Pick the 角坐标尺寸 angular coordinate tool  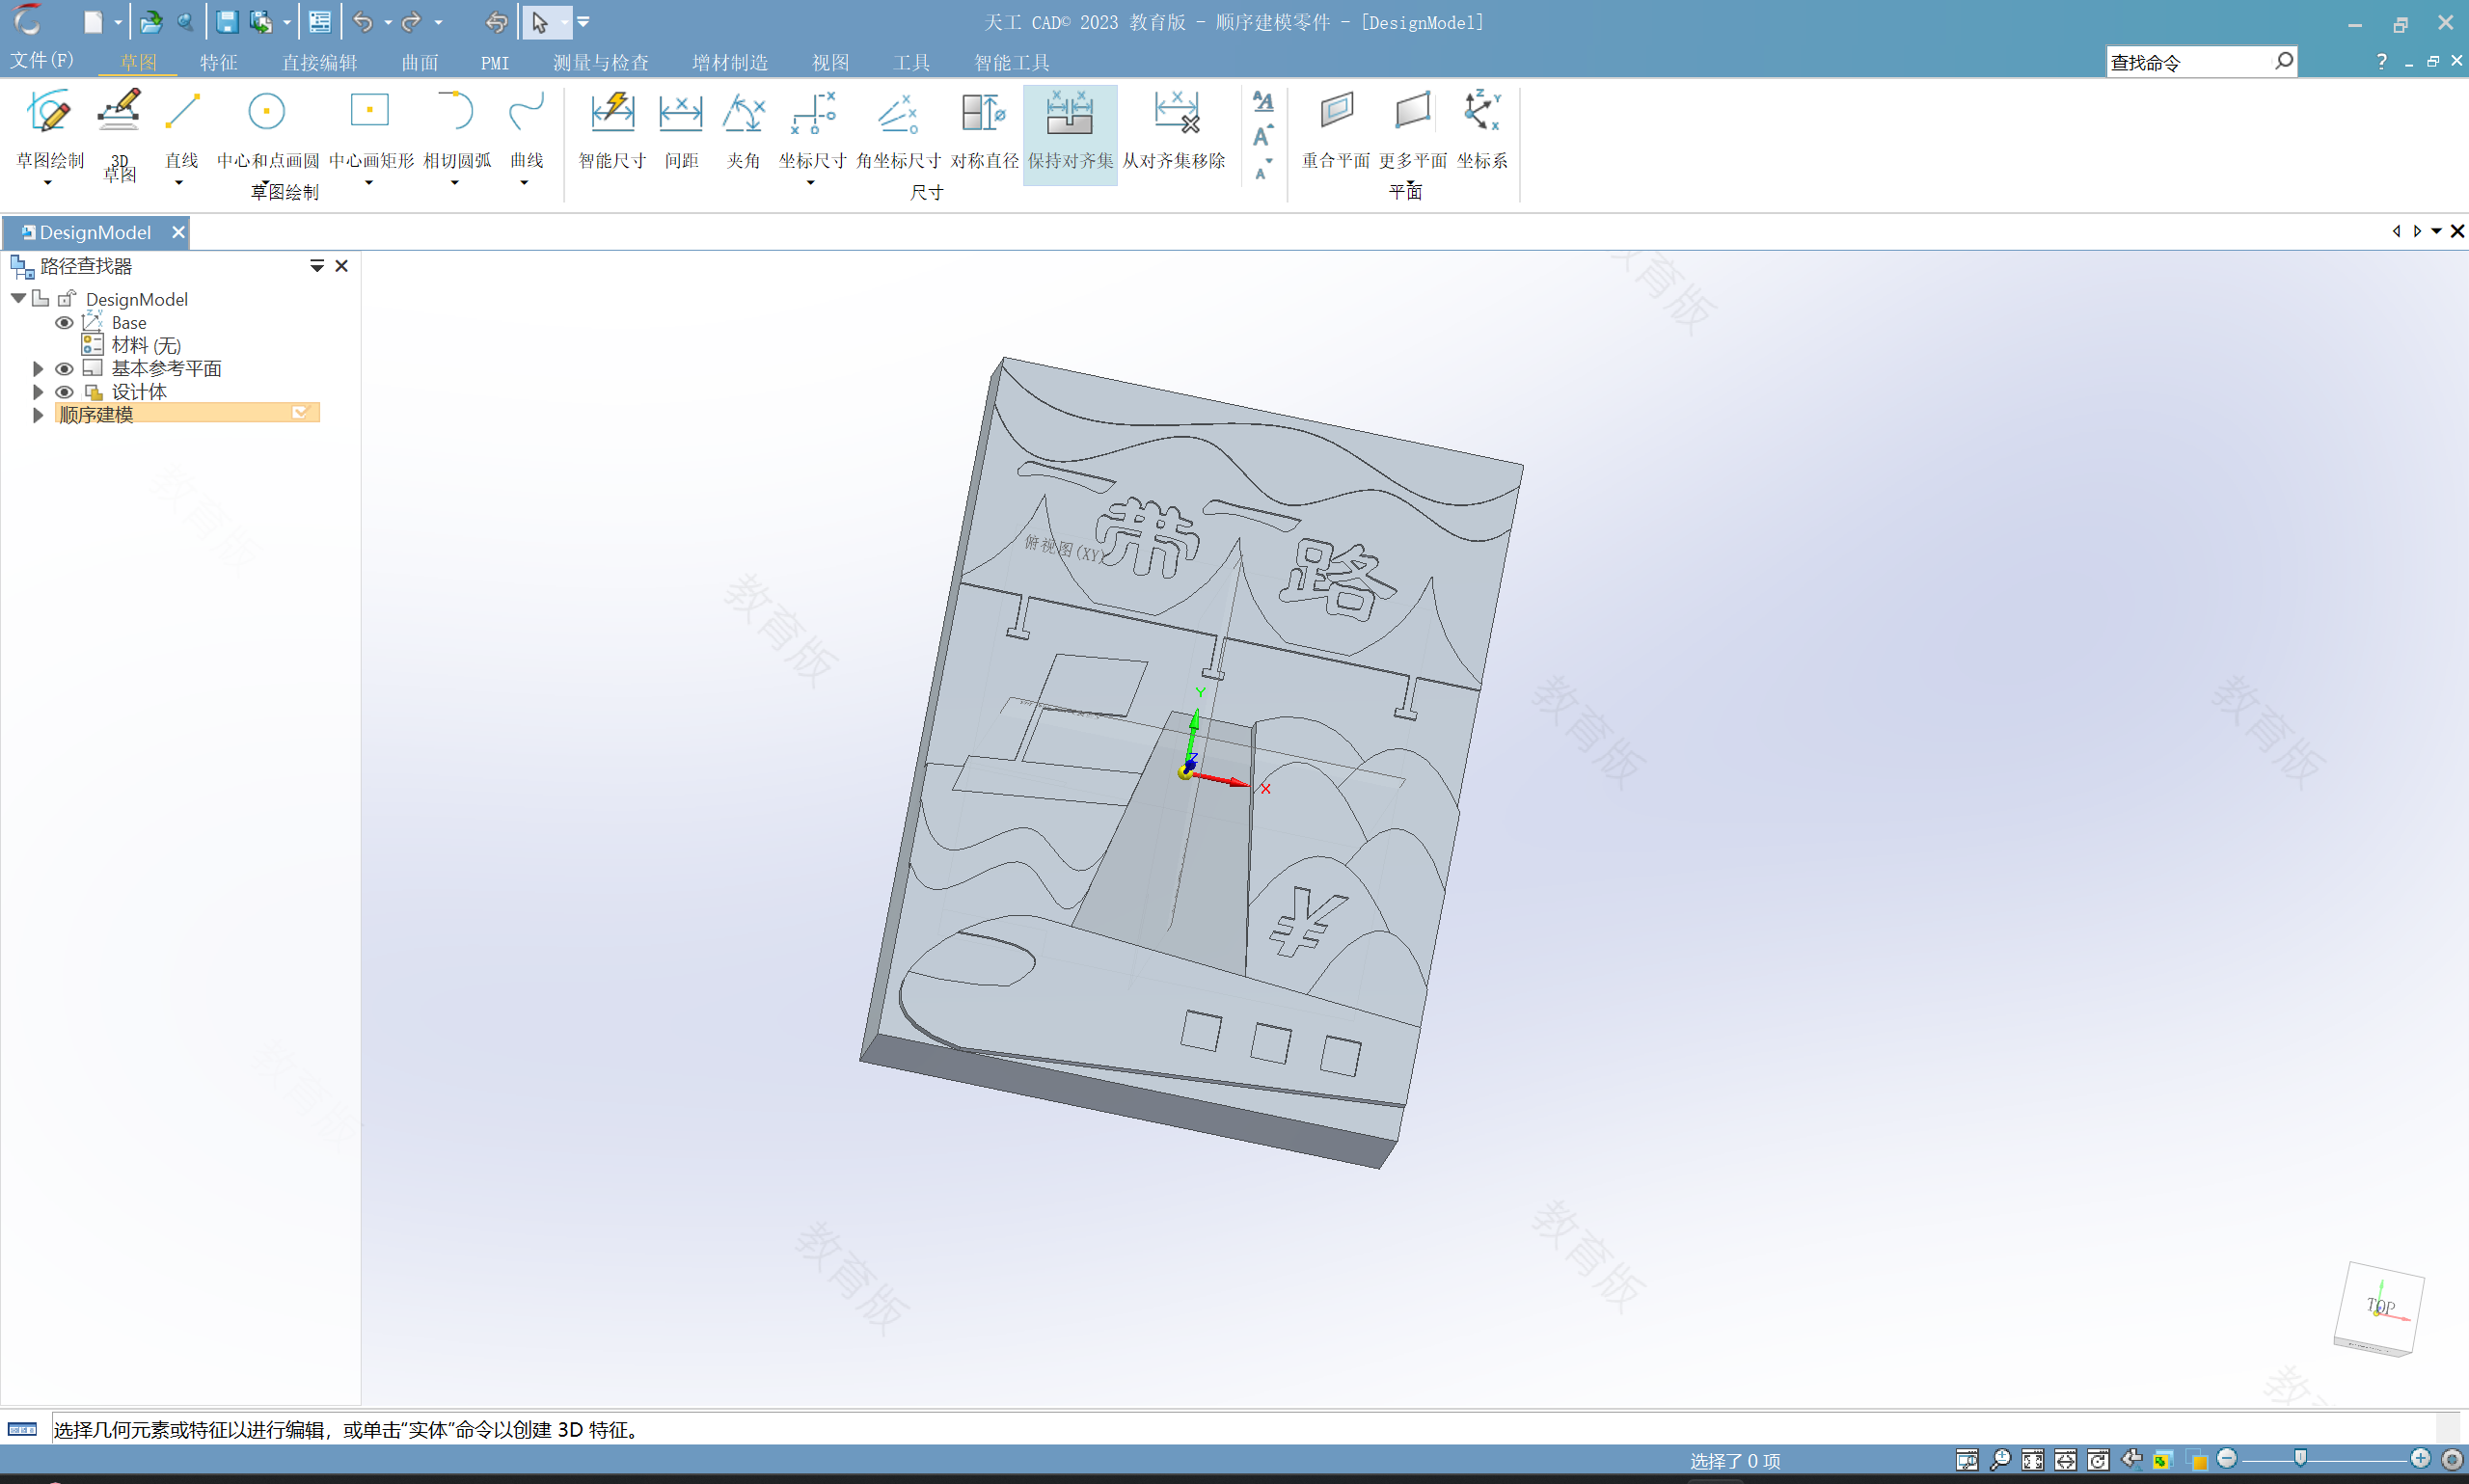click(x=898, y=130)
